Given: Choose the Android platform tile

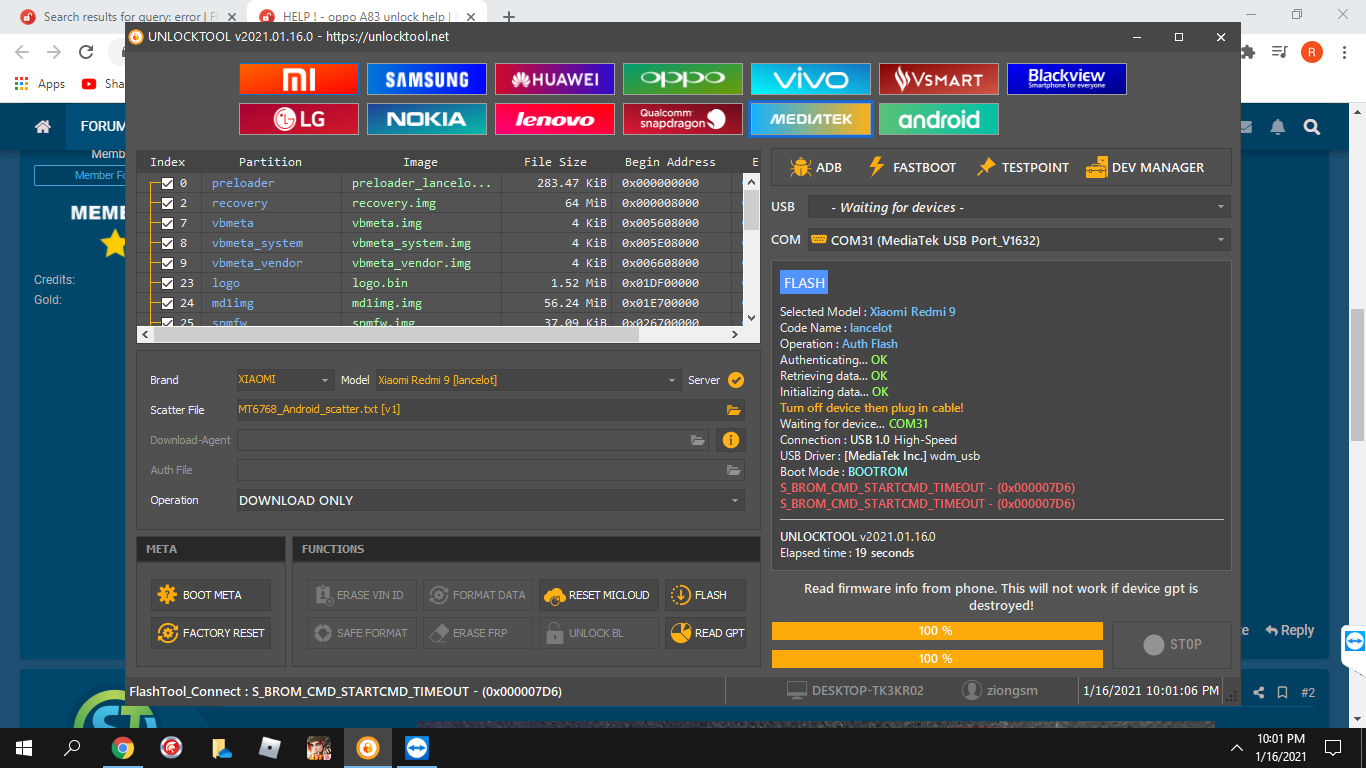Looking at the screenshot, I should (x=938, y=119).
